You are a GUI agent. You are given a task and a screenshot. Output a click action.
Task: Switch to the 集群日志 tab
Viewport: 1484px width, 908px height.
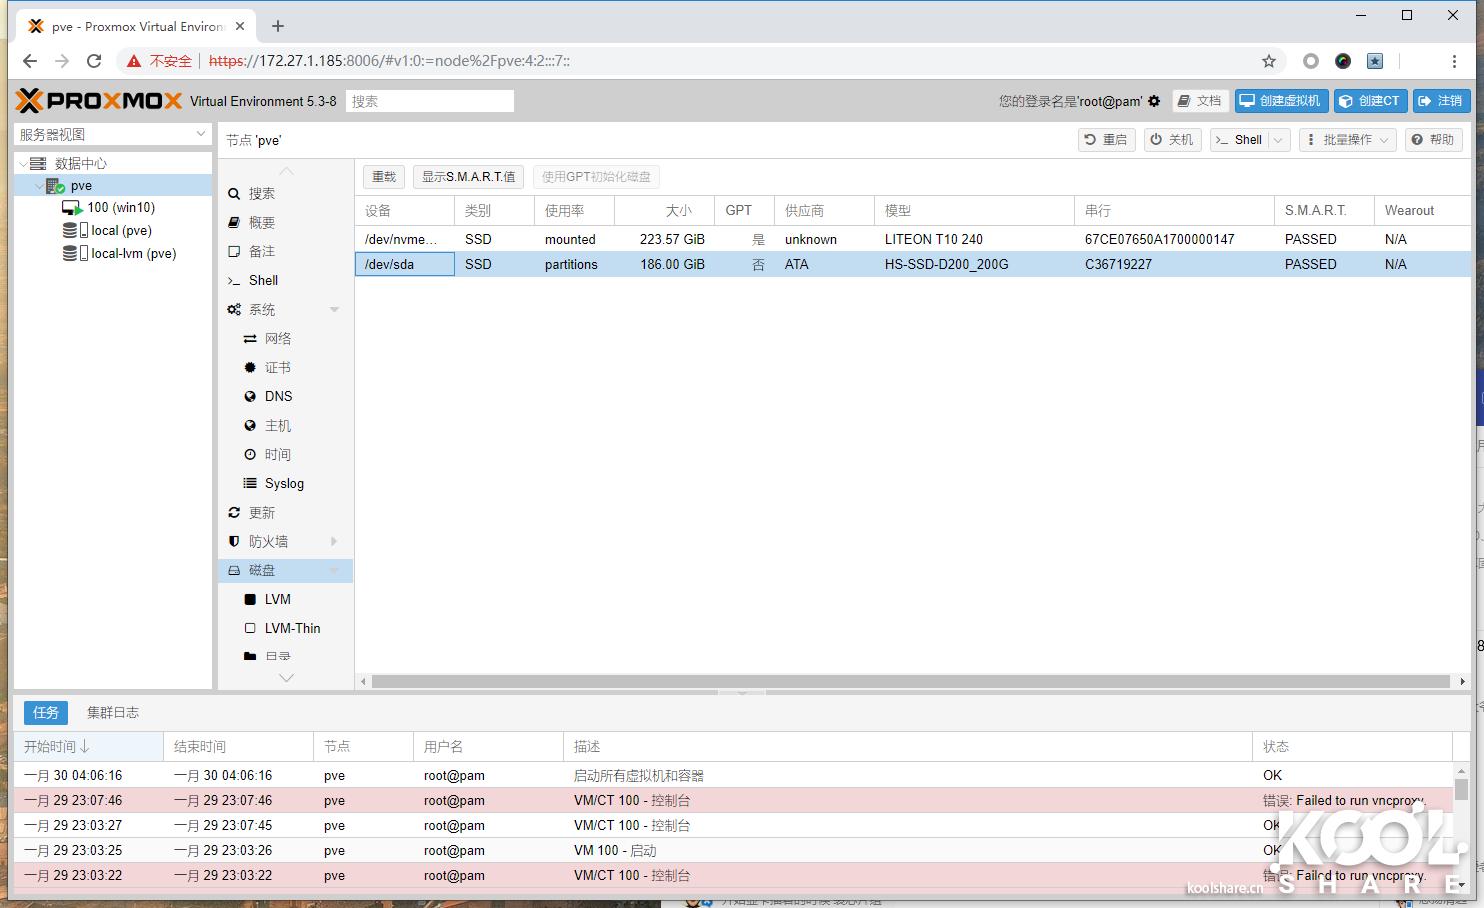tap(113, 712)
